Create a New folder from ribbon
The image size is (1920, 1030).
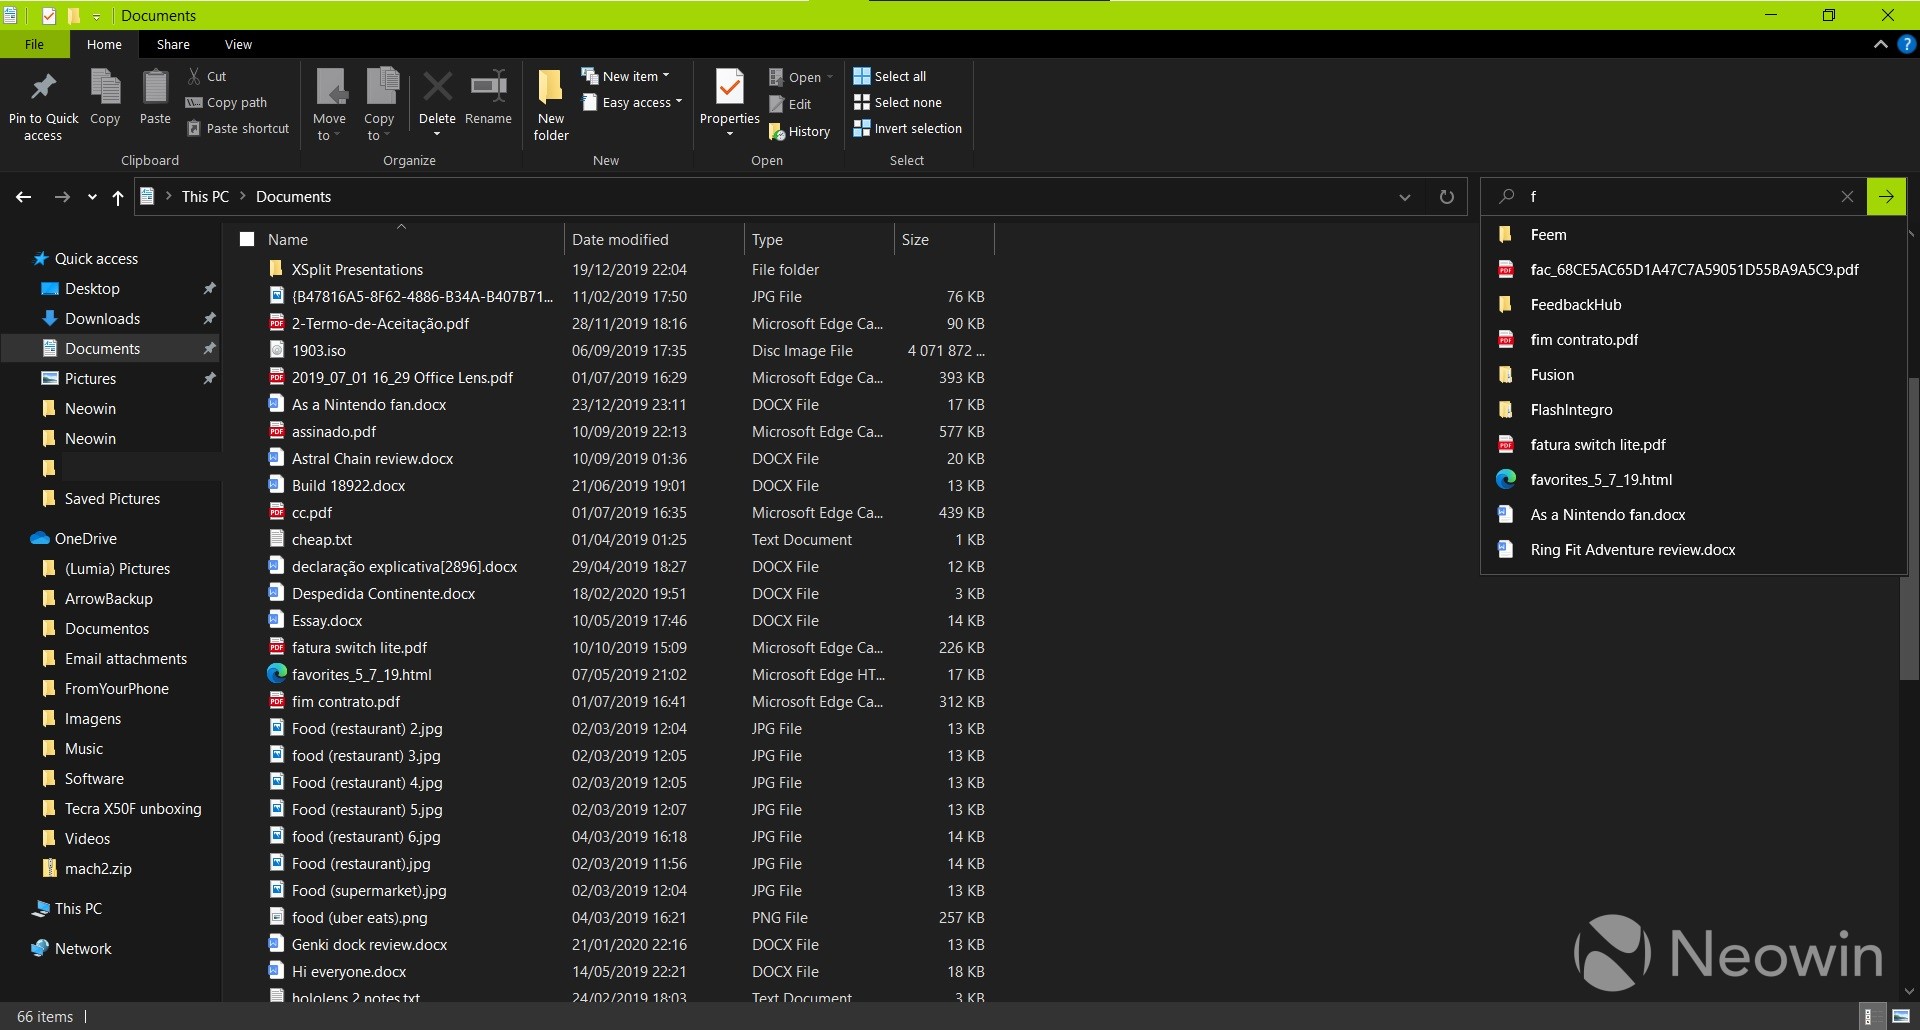tap(550, 105)
